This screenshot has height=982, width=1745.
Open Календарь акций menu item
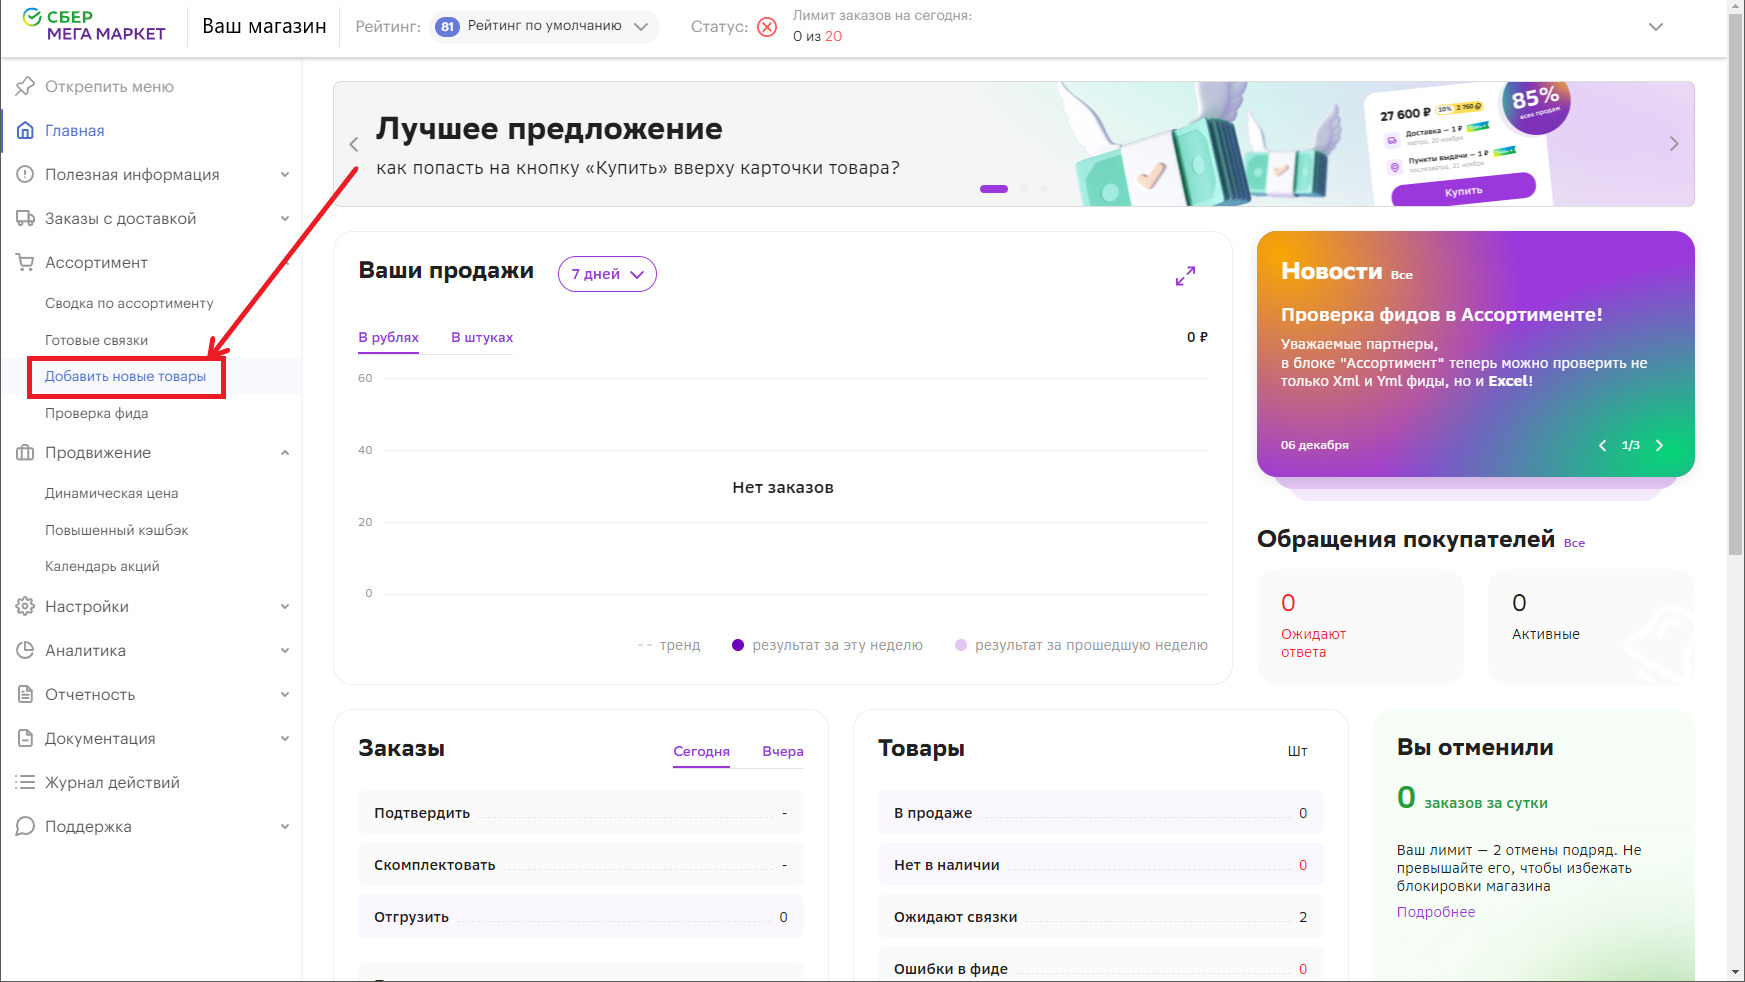102,566
